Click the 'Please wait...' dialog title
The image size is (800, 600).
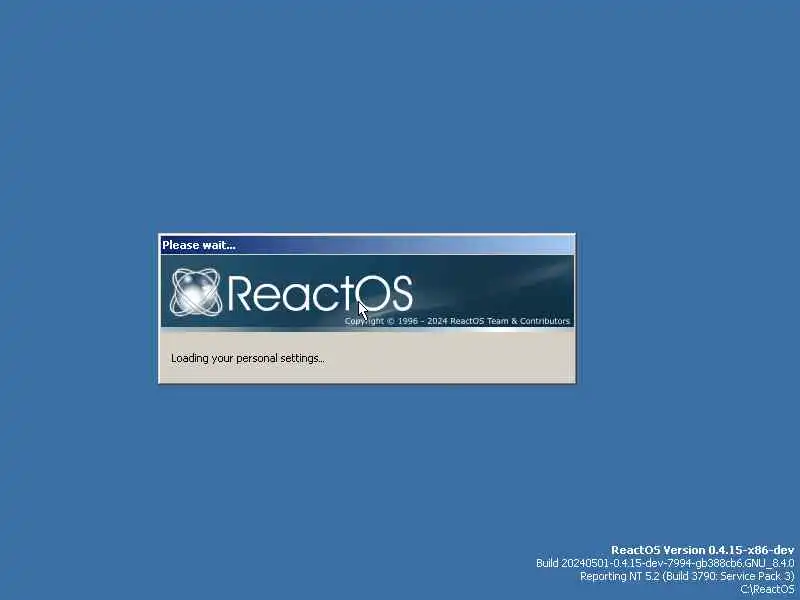tap(198, 245)
